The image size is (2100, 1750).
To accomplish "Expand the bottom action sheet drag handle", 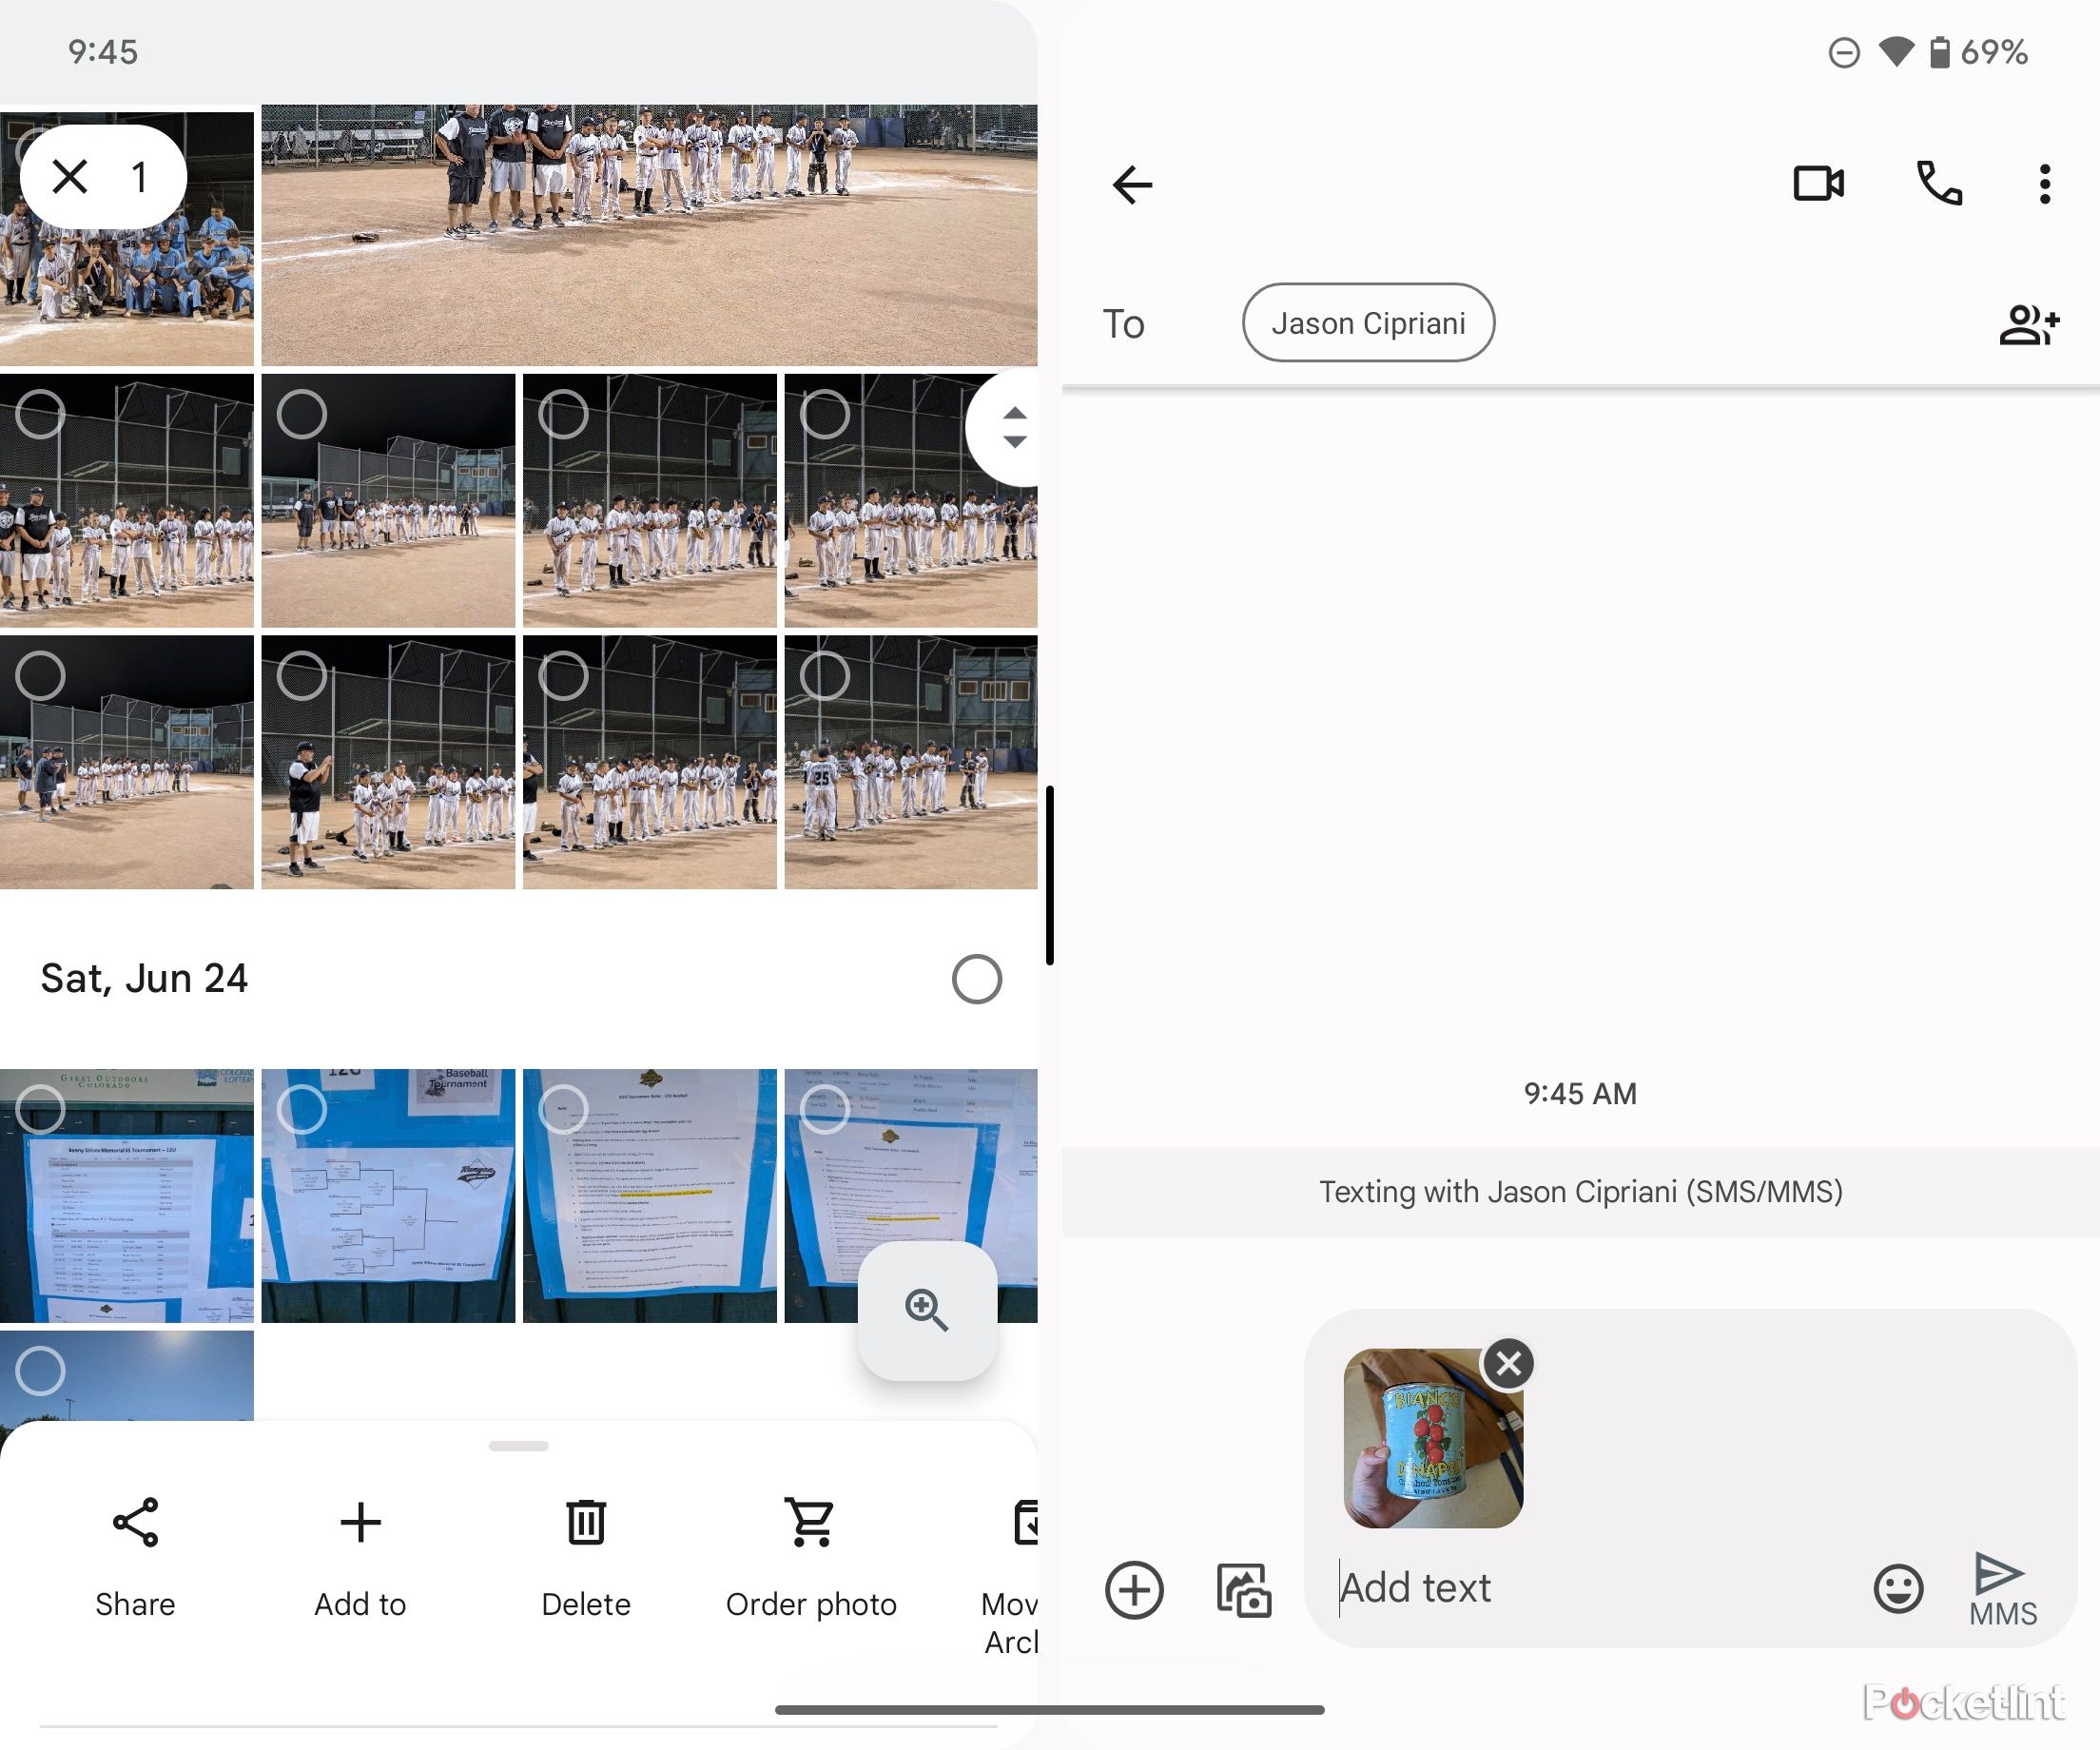I will (518, 1445).
